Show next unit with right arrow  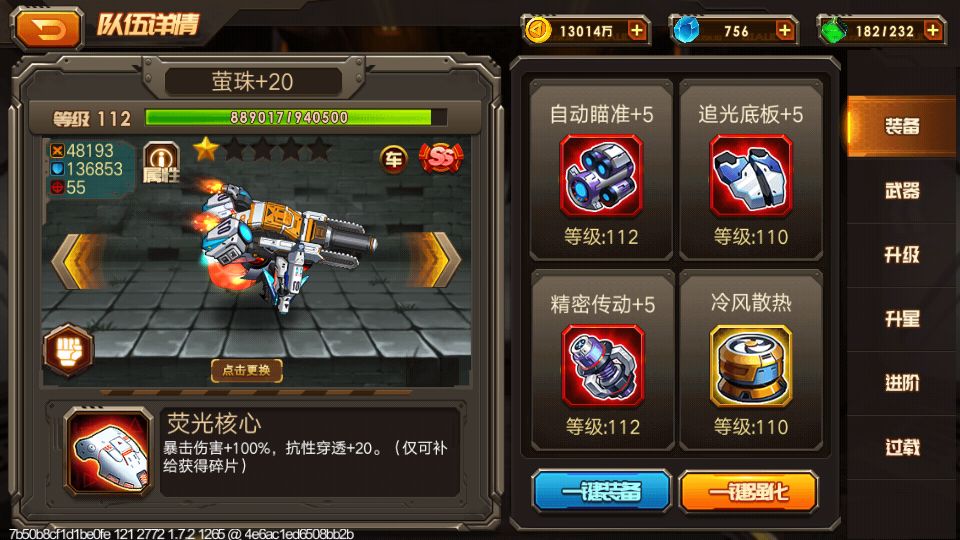click(x=433, y=259)
